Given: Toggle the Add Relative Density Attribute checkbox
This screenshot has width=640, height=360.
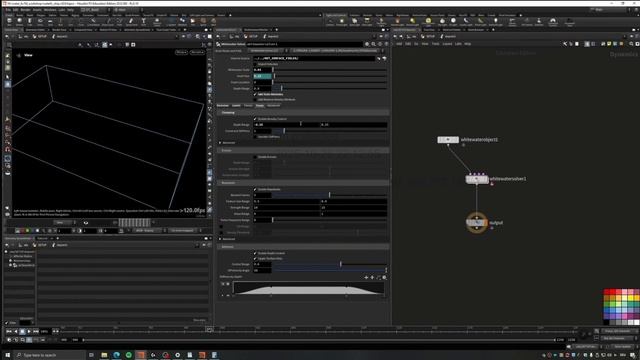Looking at the screenshot, I should (x=255, y=100).
